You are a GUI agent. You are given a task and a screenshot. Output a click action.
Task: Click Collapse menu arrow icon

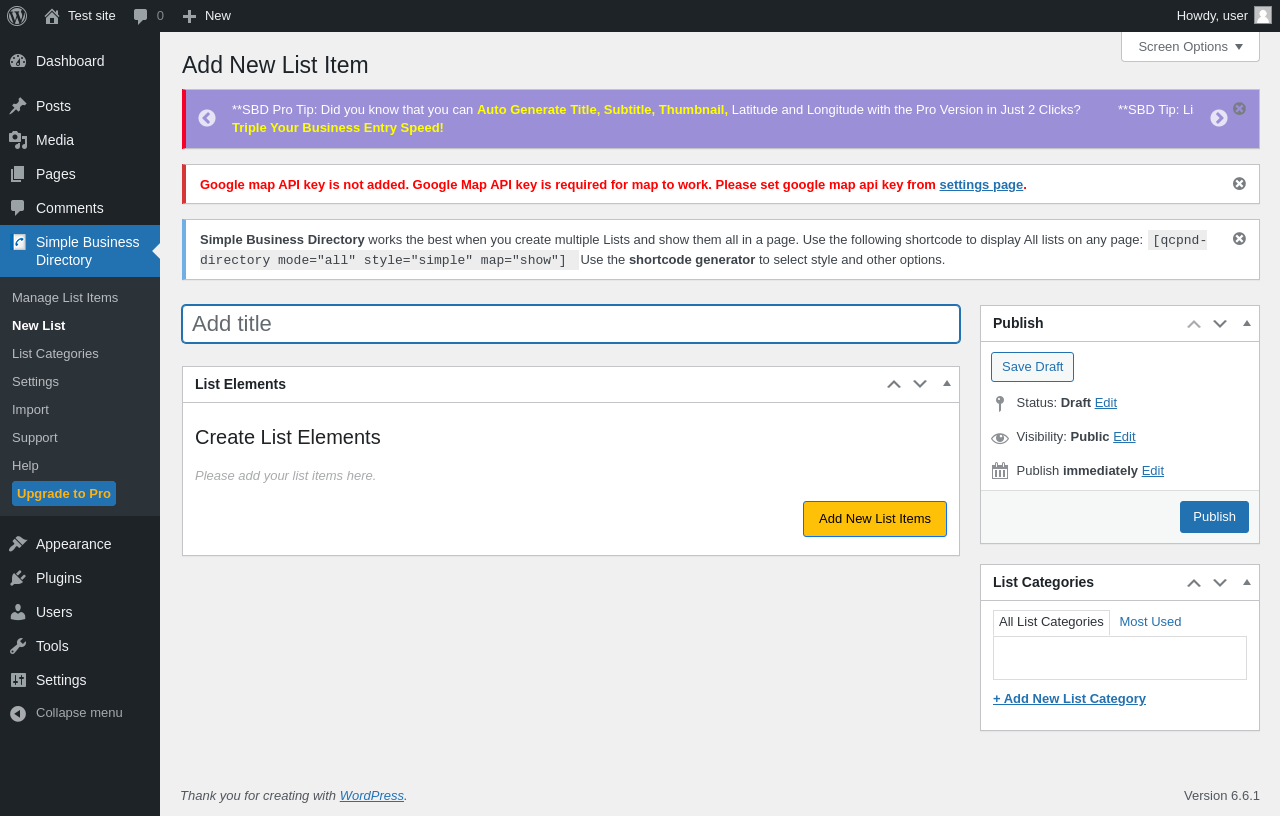pos(18,713)
